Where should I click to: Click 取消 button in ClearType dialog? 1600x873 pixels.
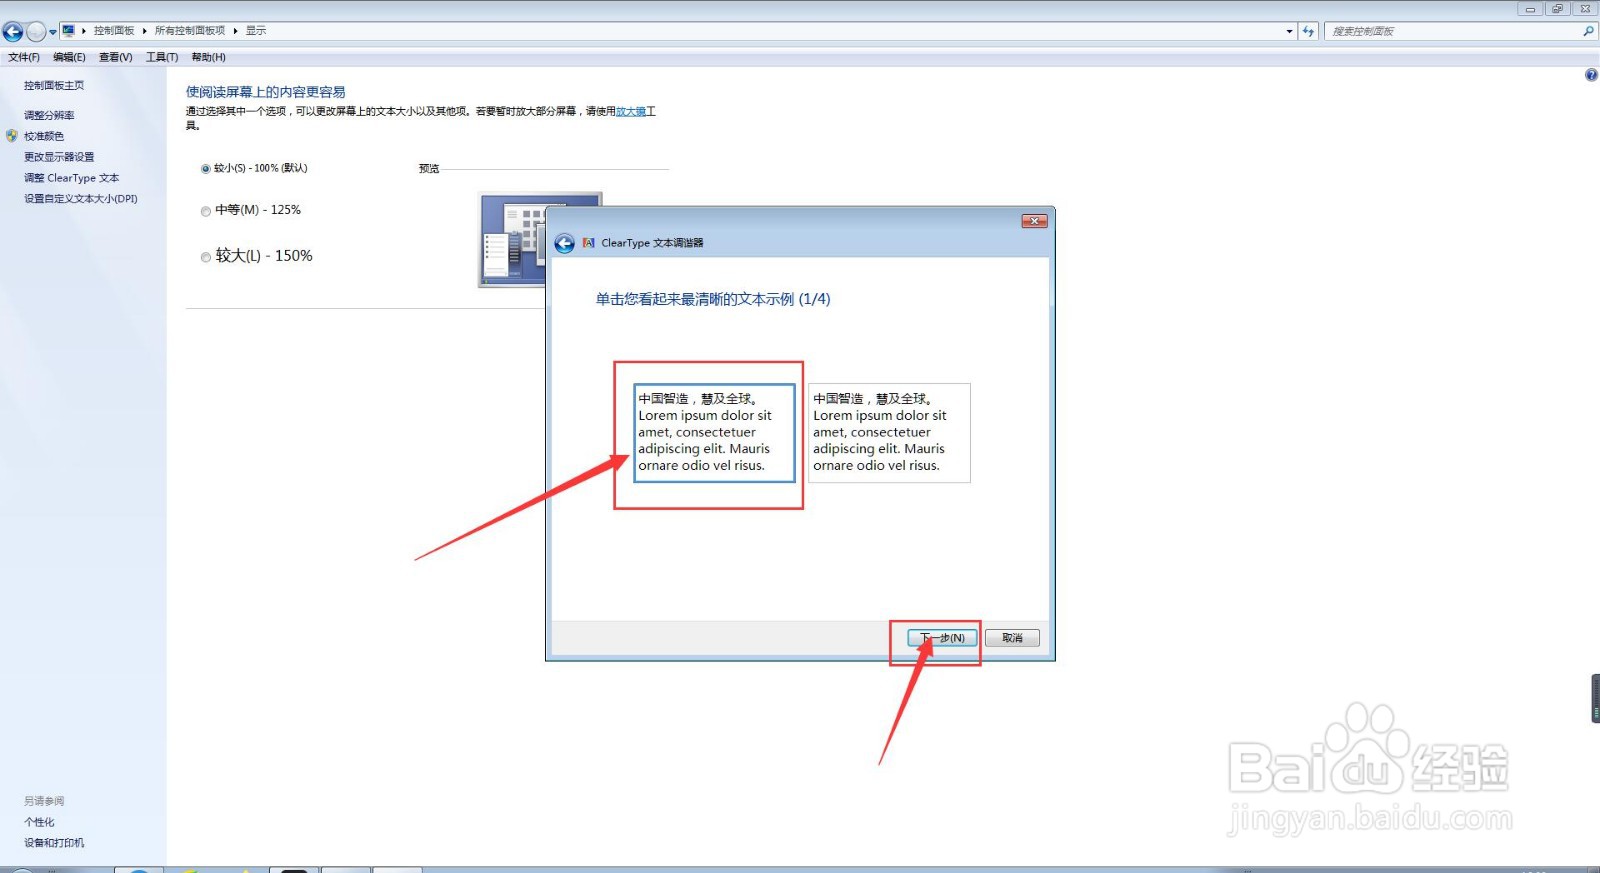tap(1012, 638)
